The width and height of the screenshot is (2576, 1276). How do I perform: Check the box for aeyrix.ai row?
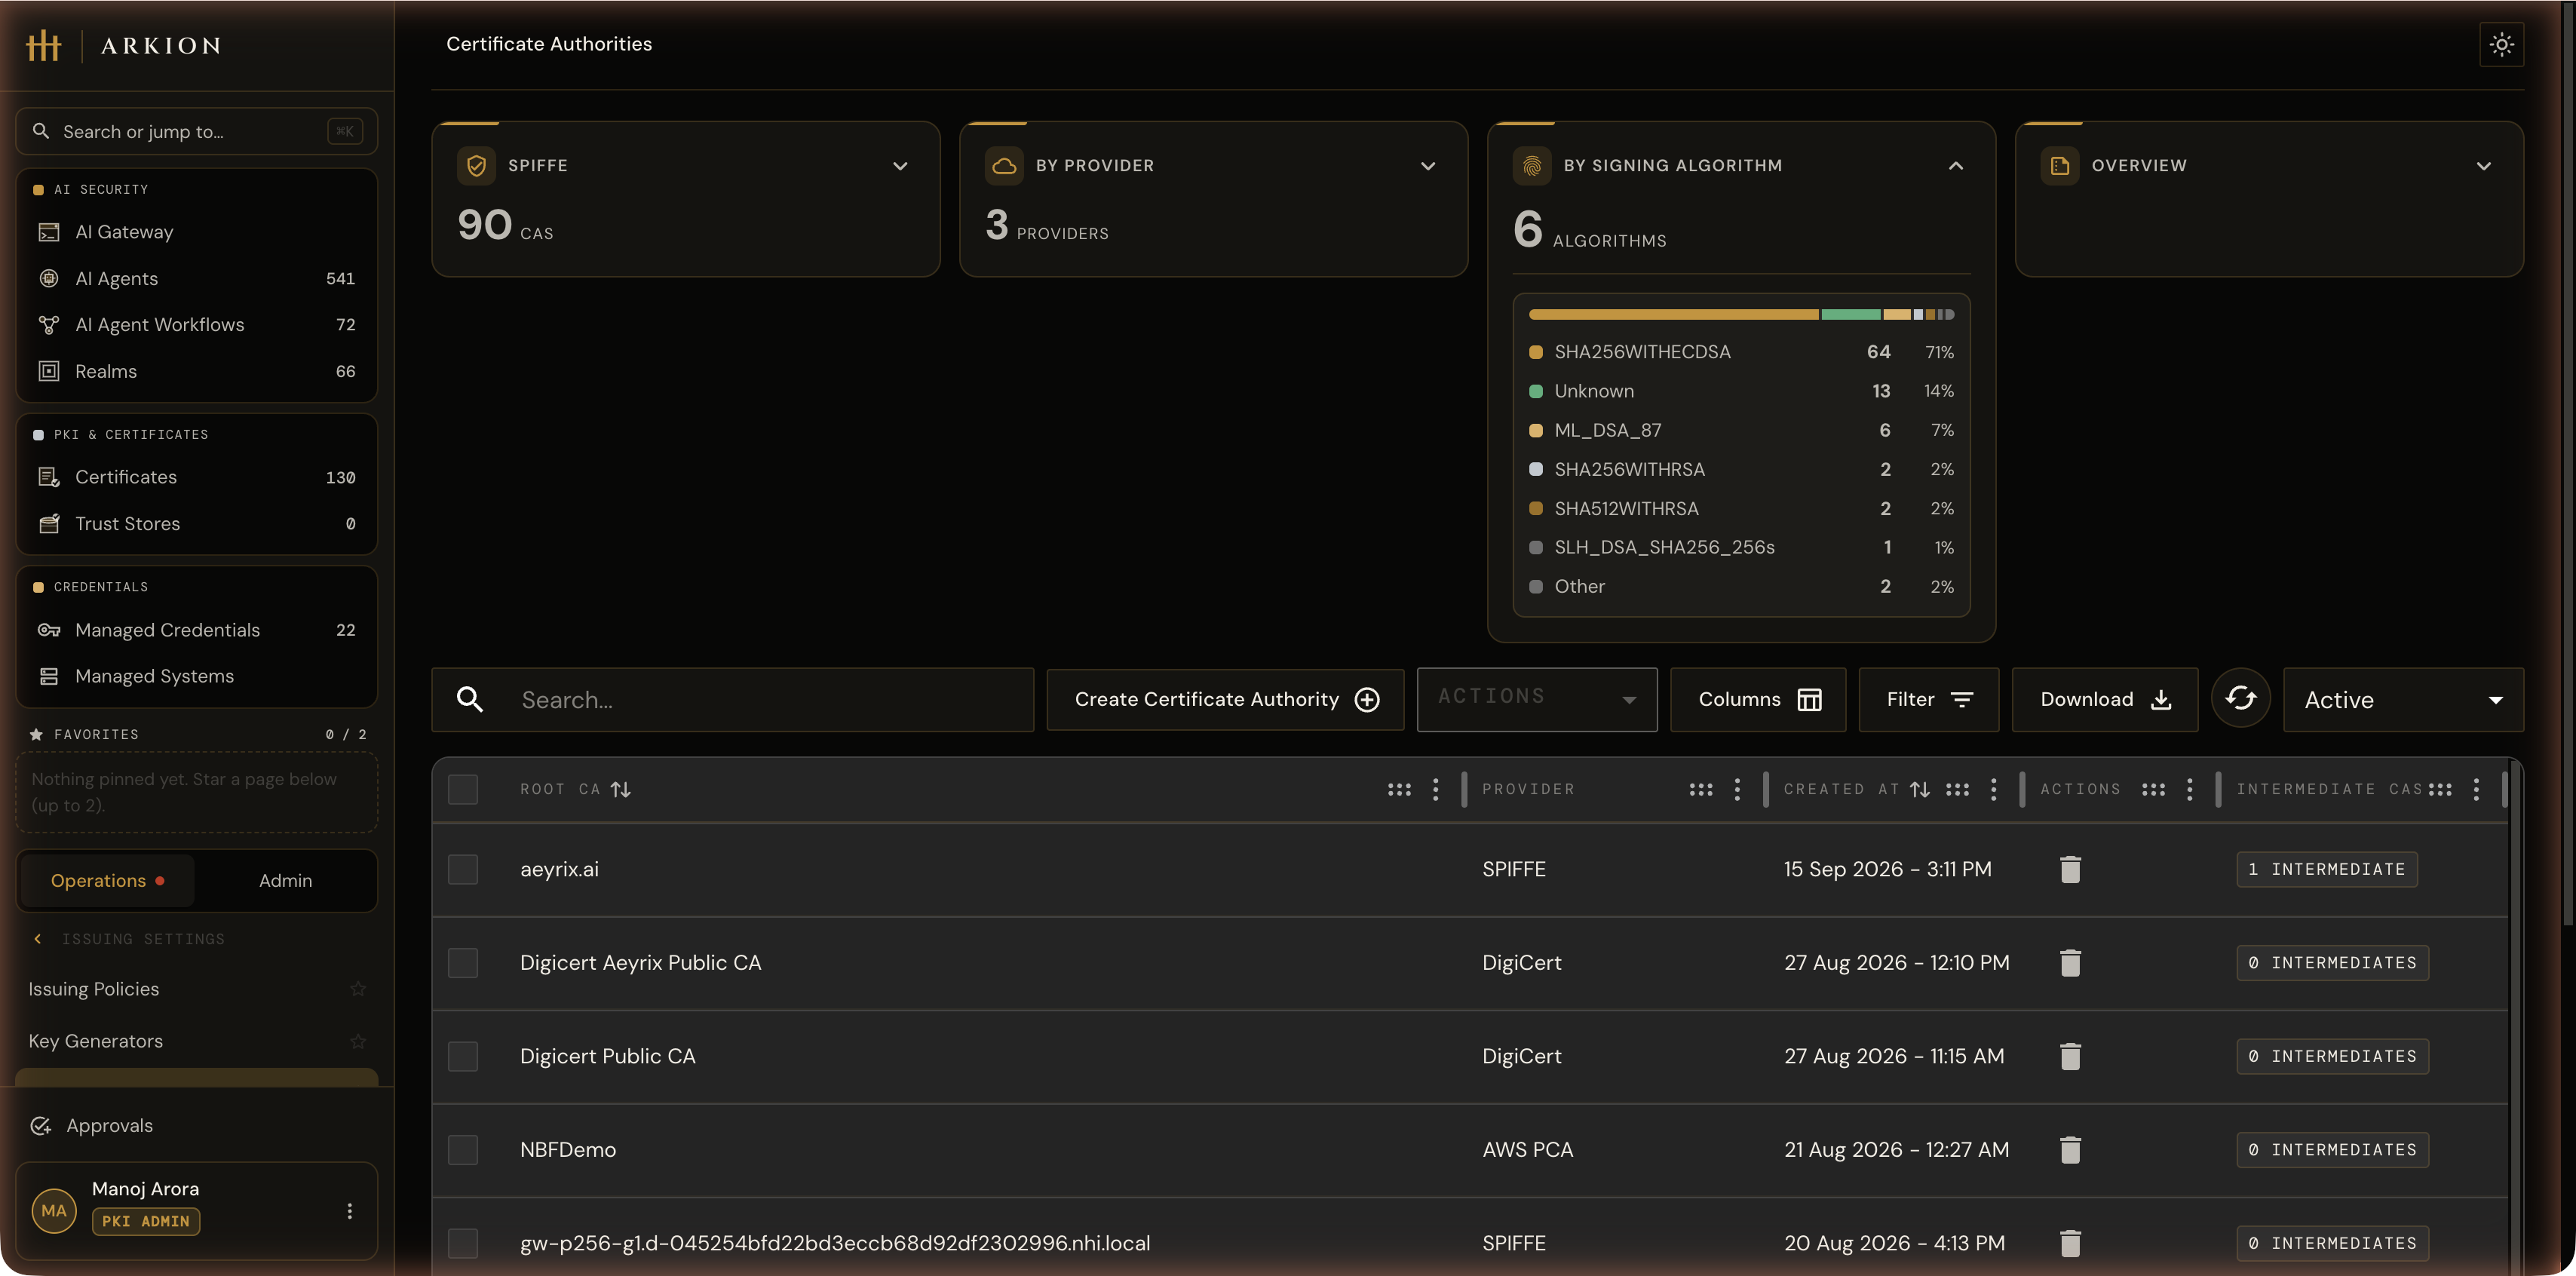coord(463,869)
